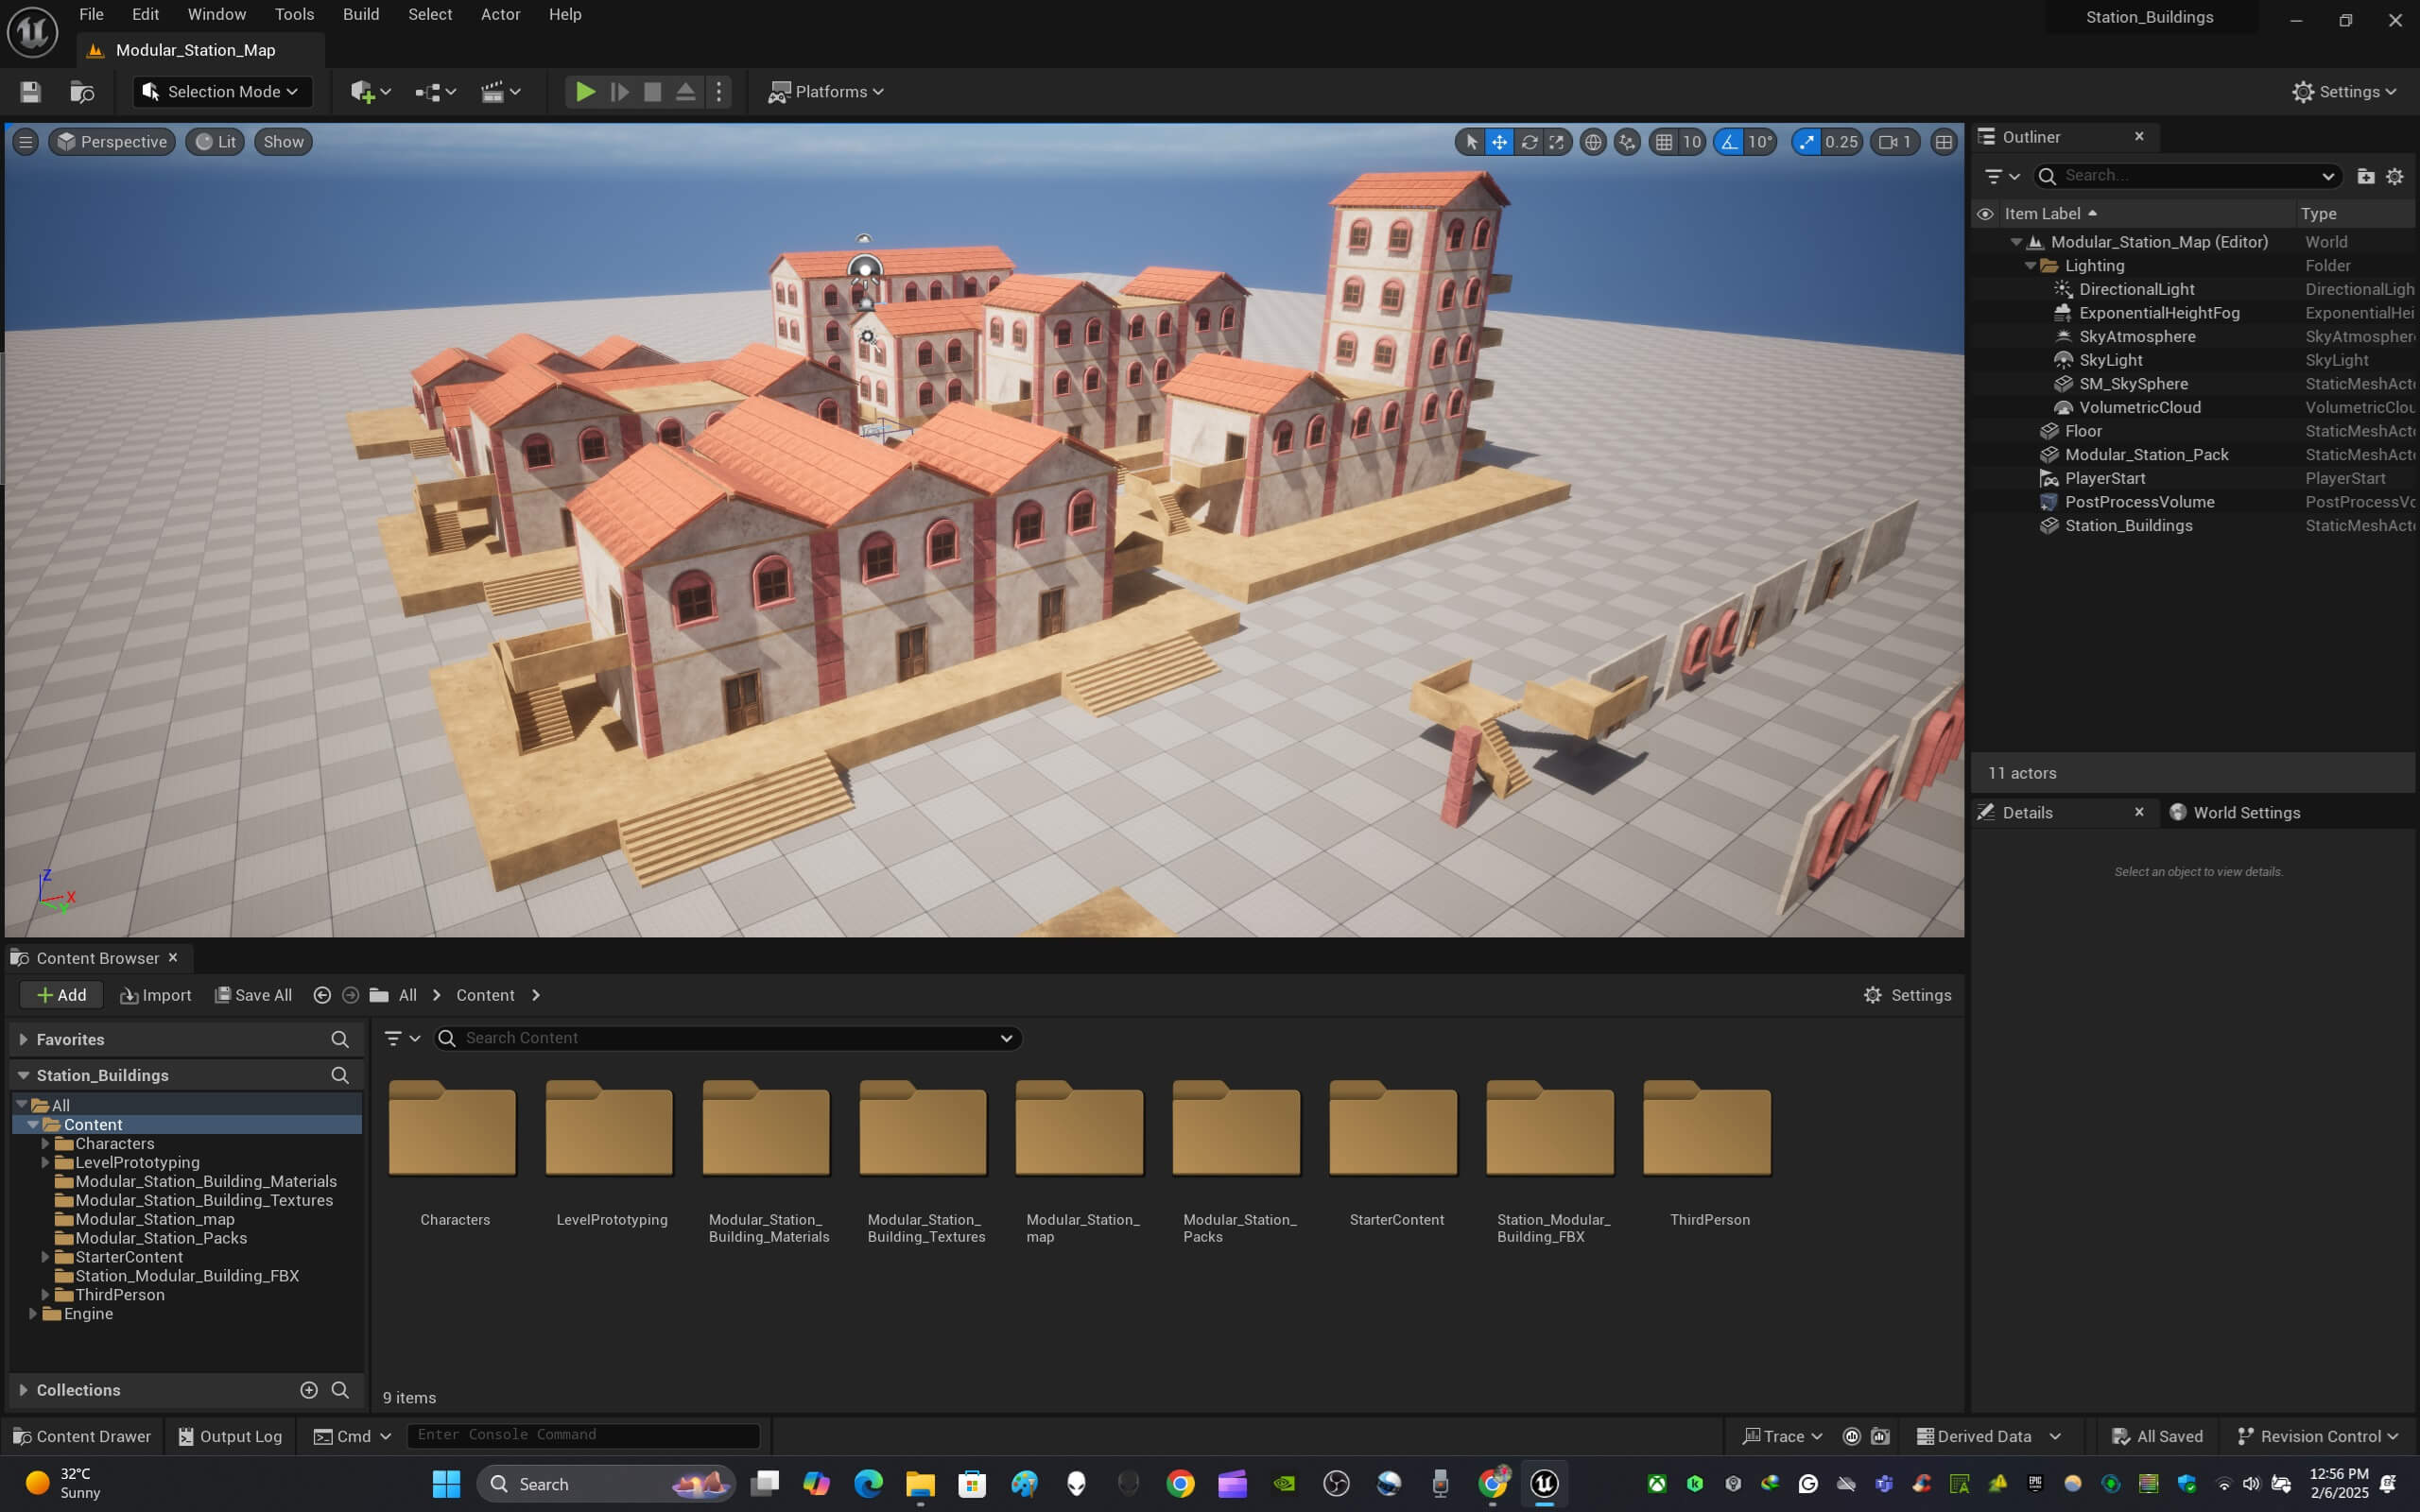
Task: Click the save current level icon
Action: point(30,92)
